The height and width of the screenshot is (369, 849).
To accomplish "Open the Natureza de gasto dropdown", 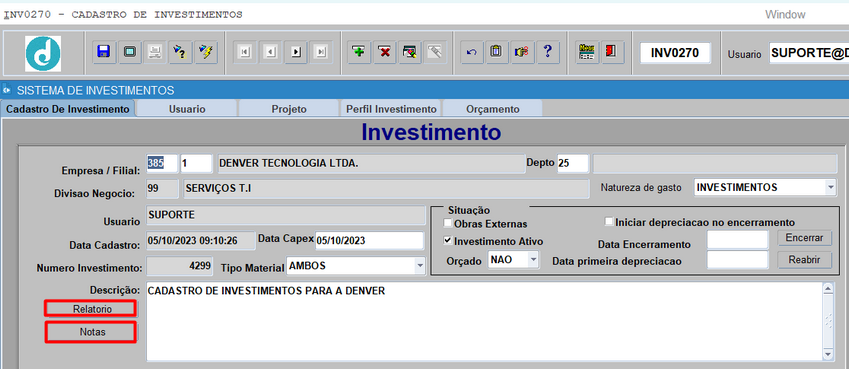I will click(830, 187).
